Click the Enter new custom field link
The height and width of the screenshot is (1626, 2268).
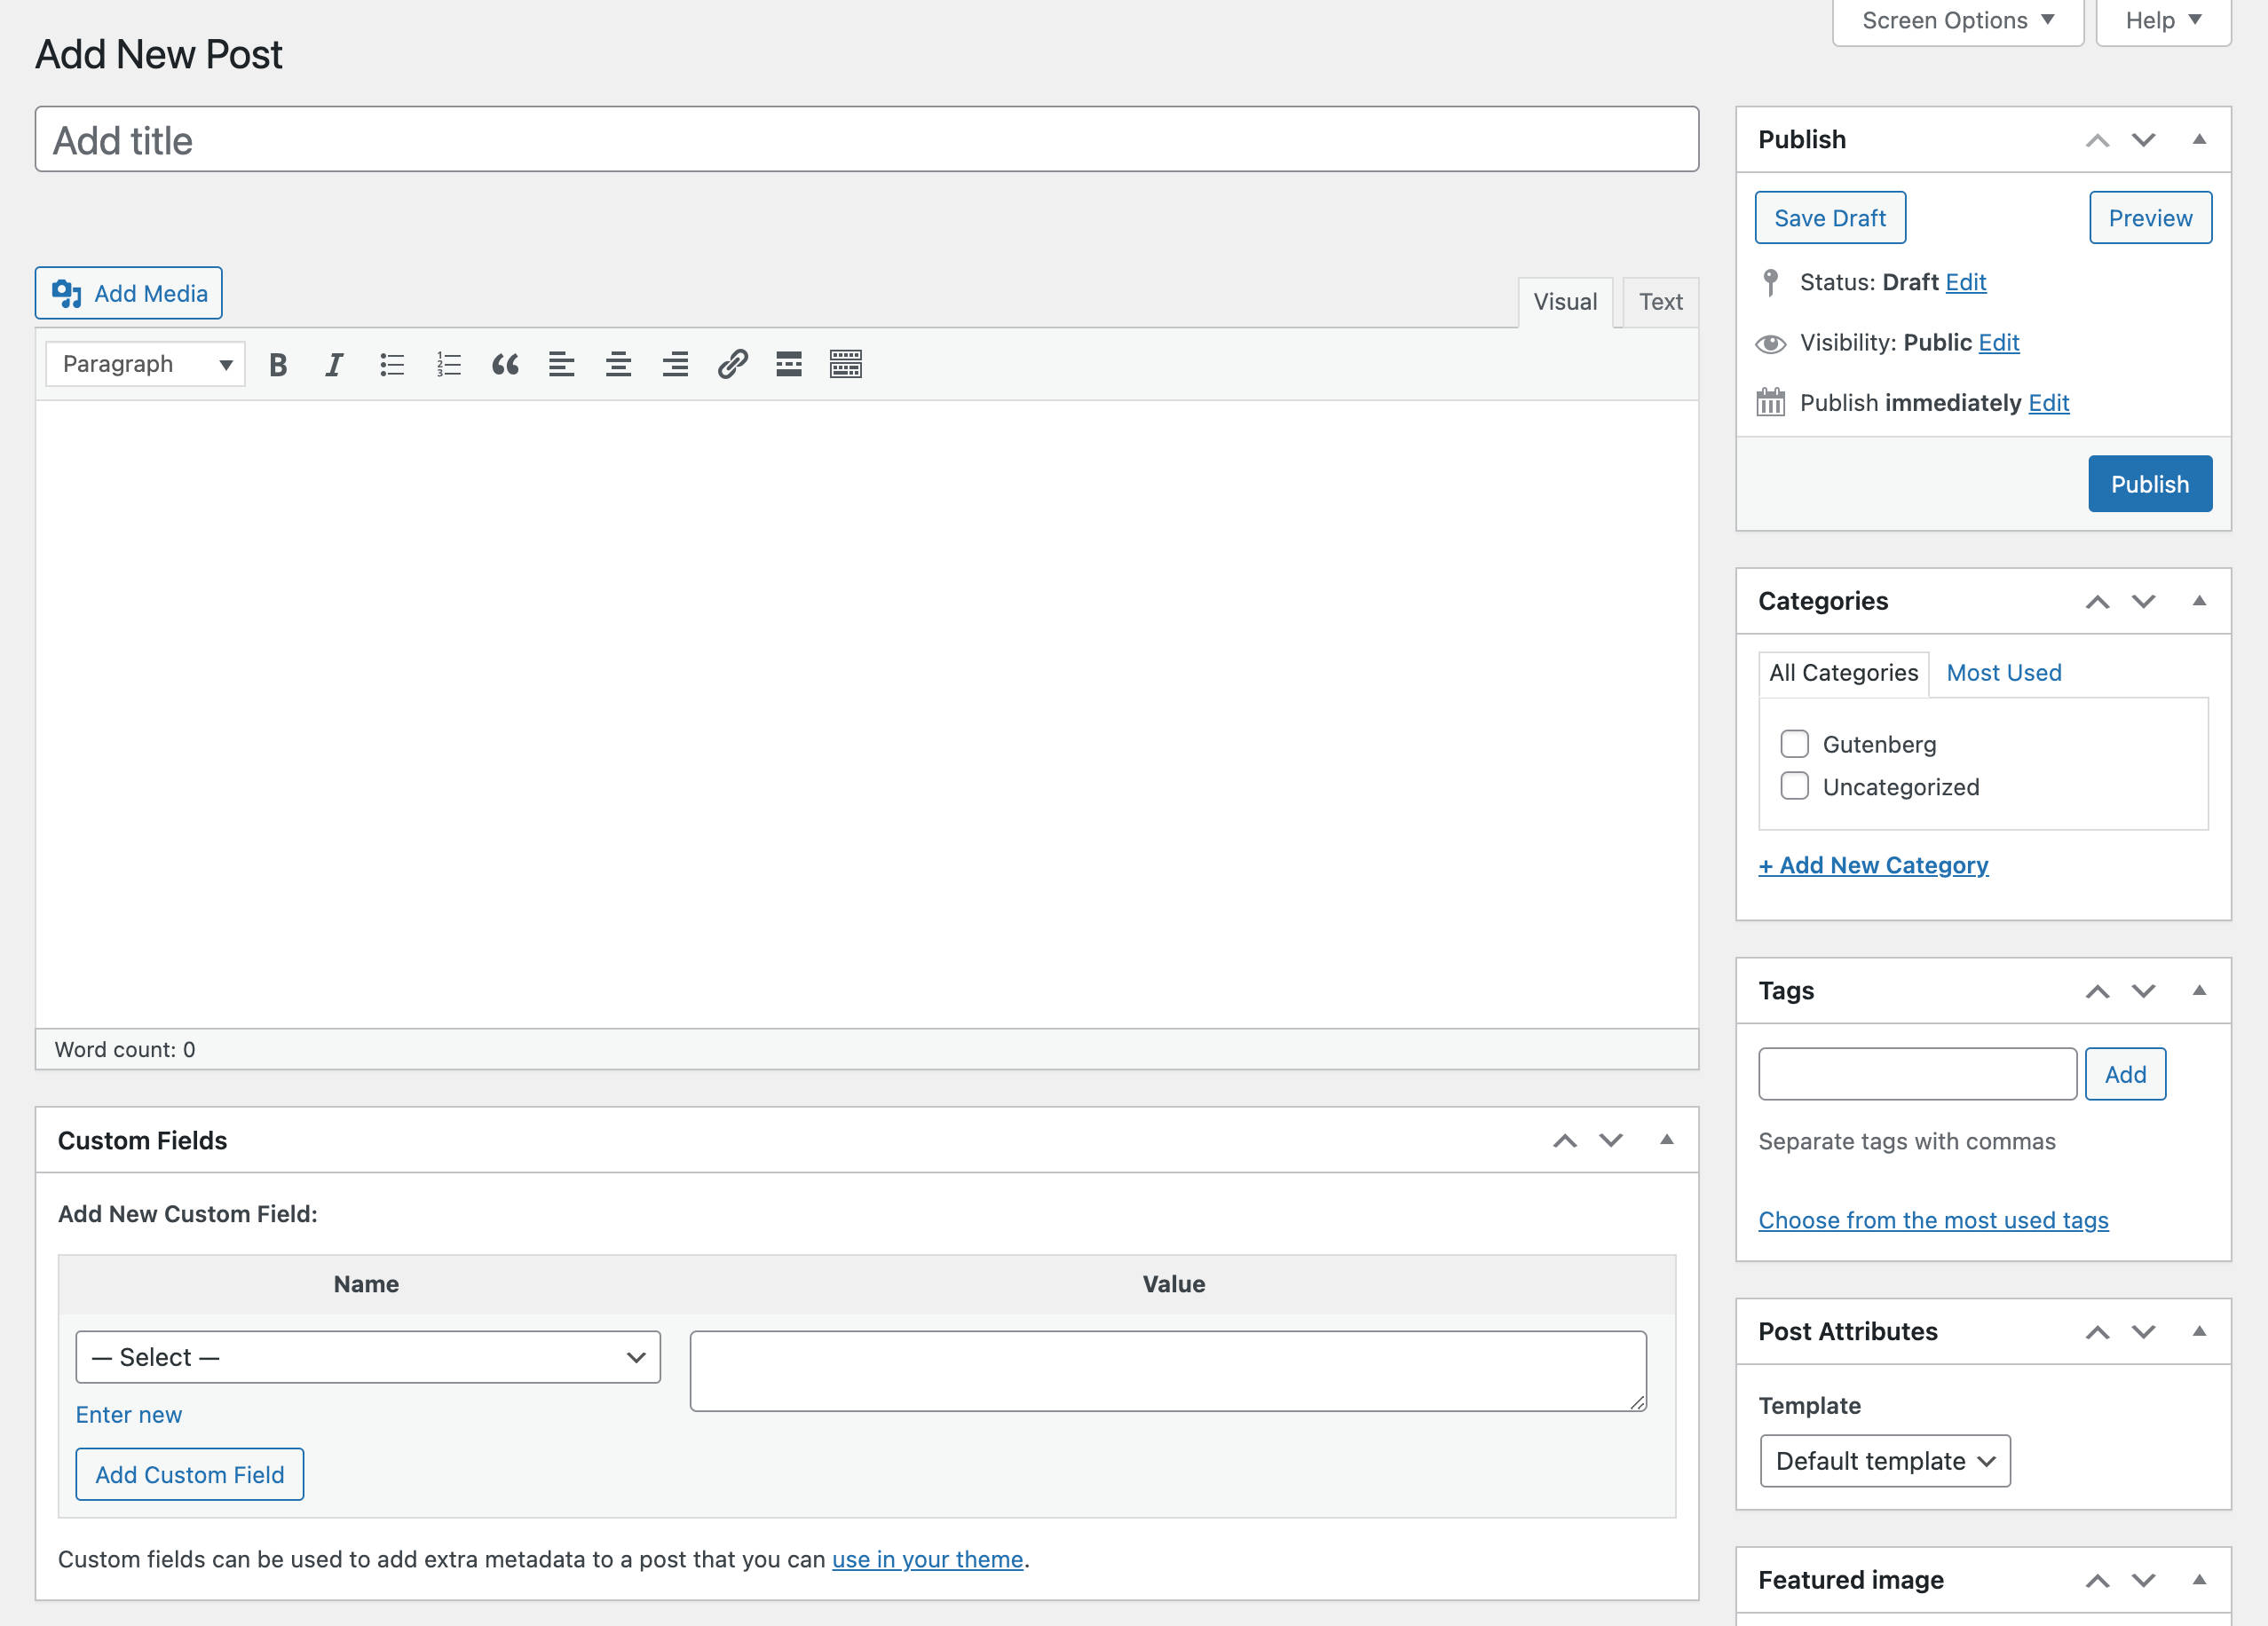[x=127, y=1413]
